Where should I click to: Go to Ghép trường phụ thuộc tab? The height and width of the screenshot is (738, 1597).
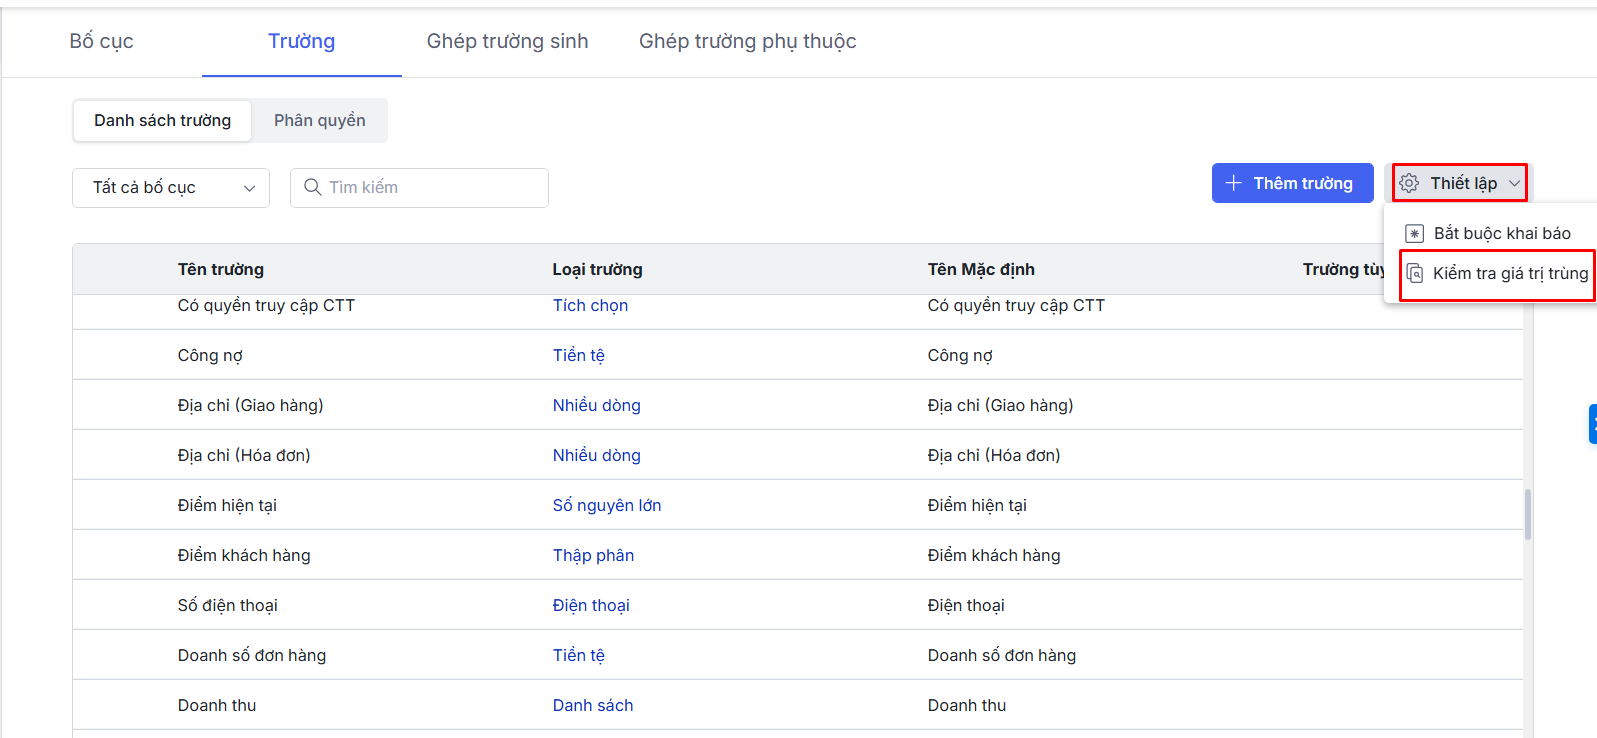coord(747,41)
